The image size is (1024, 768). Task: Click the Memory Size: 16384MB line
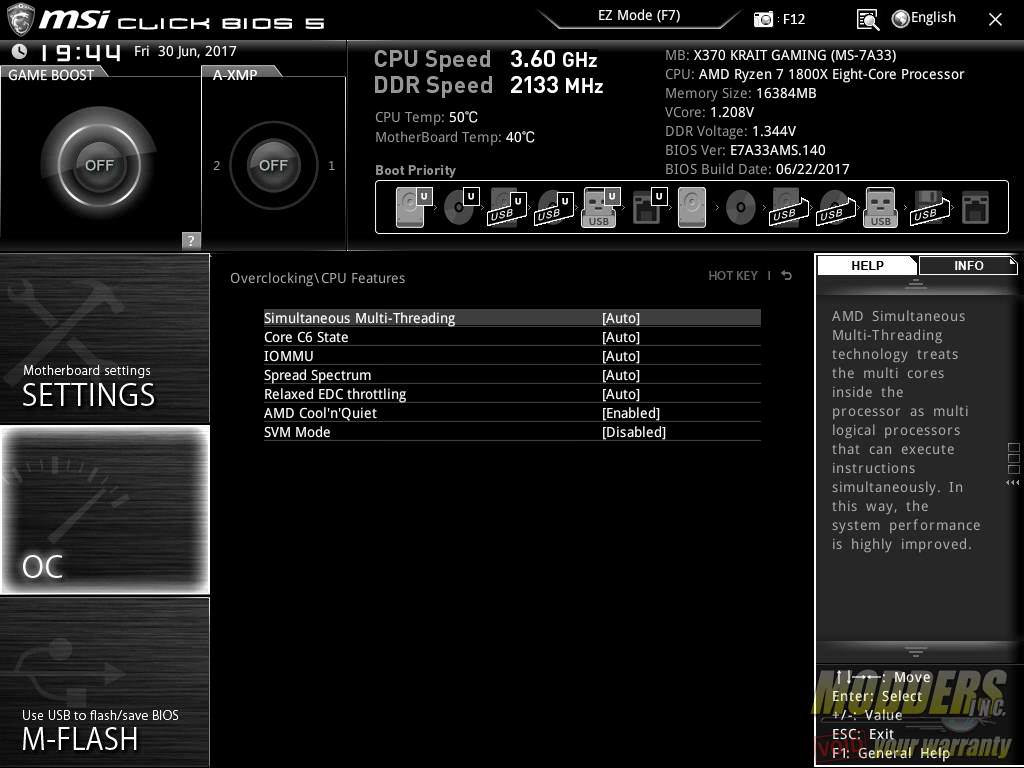click(x=741, y=93)
